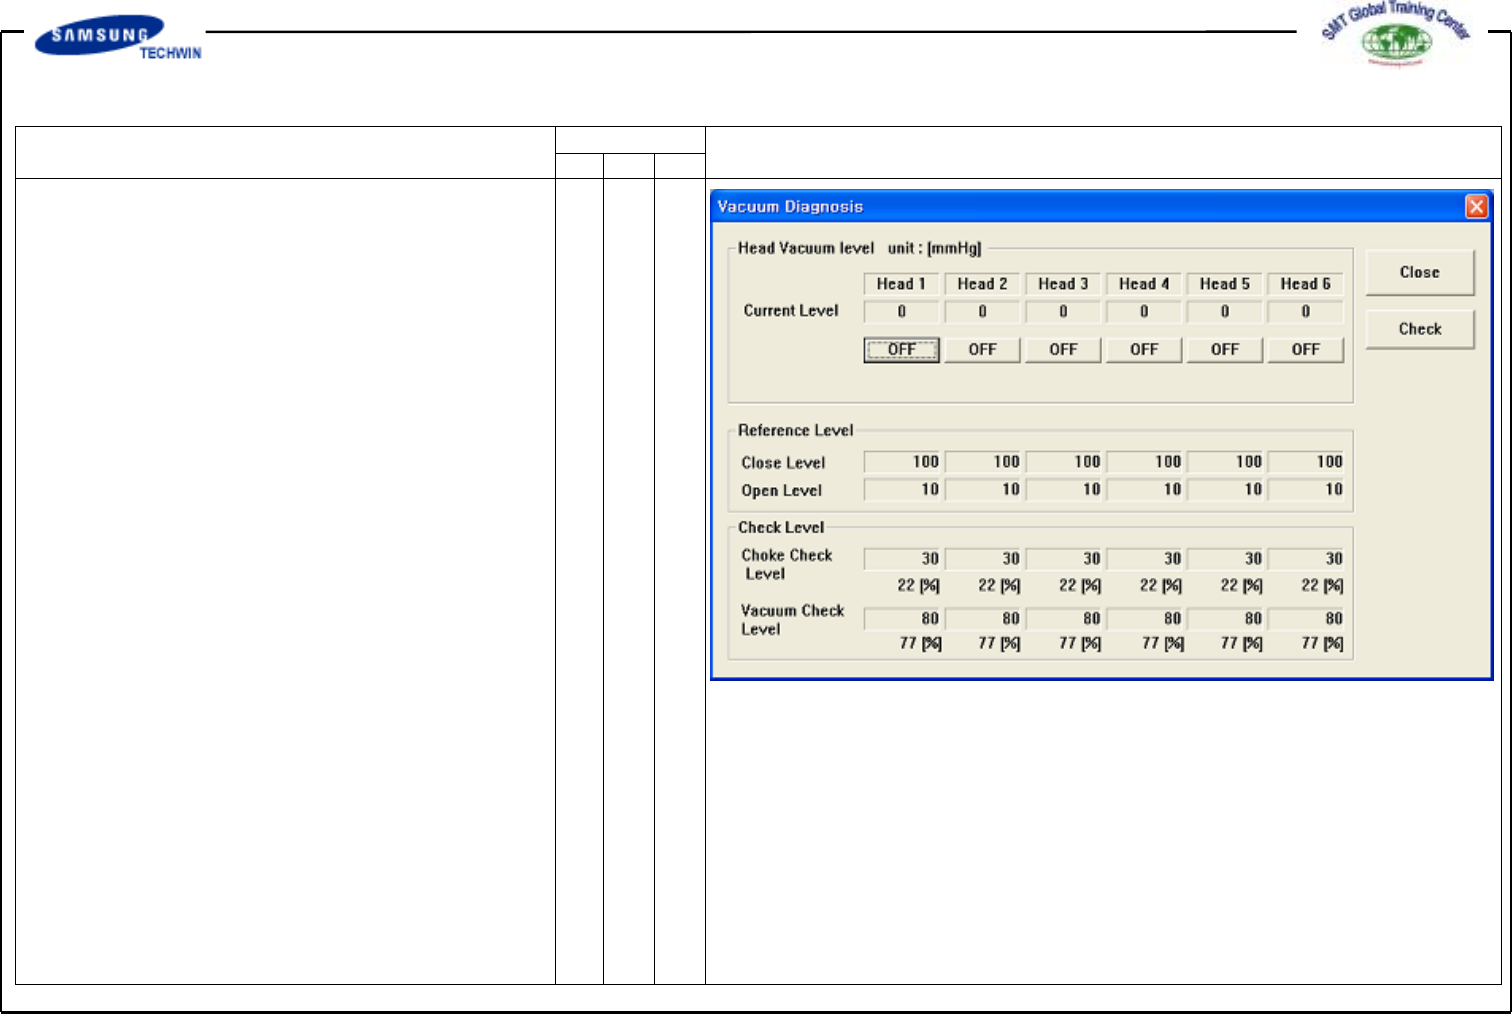The height and width of the screenshot is (1014, 1512).
Task: Click the "Head 1" column header
Action: tap(901, 284)
